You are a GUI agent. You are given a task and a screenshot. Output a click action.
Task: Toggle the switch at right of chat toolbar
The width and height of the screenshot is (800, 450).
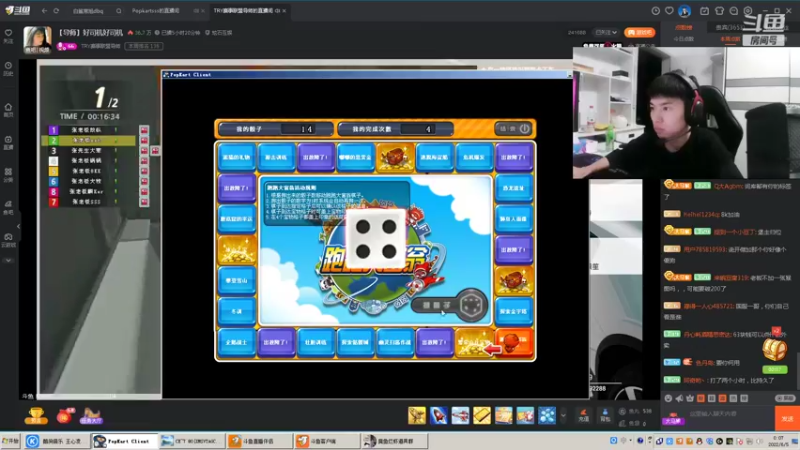(786, 398)
